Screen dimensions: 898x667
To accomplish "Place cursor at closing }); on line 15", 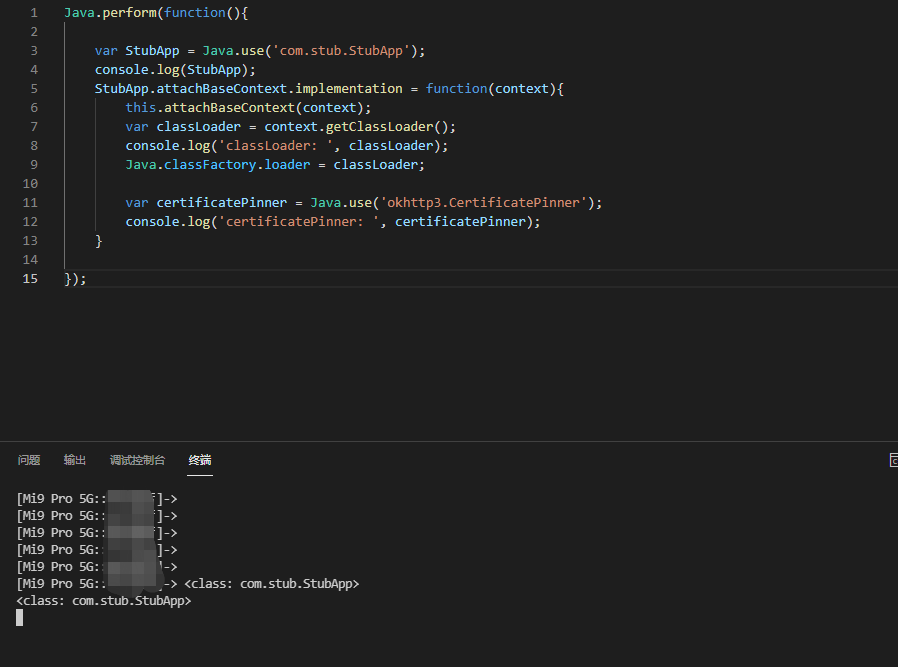I will (75, 279).
